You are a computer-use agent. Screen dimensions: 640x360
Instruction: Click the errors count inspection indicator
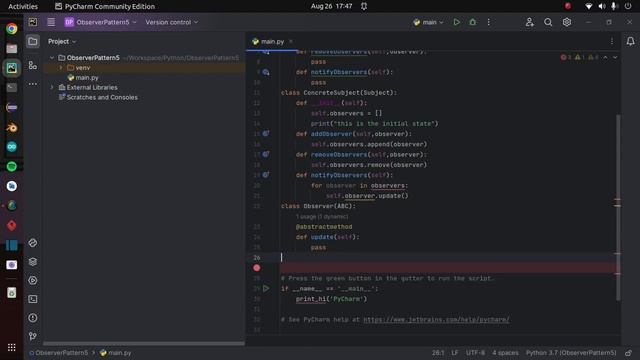pos(566,58)
